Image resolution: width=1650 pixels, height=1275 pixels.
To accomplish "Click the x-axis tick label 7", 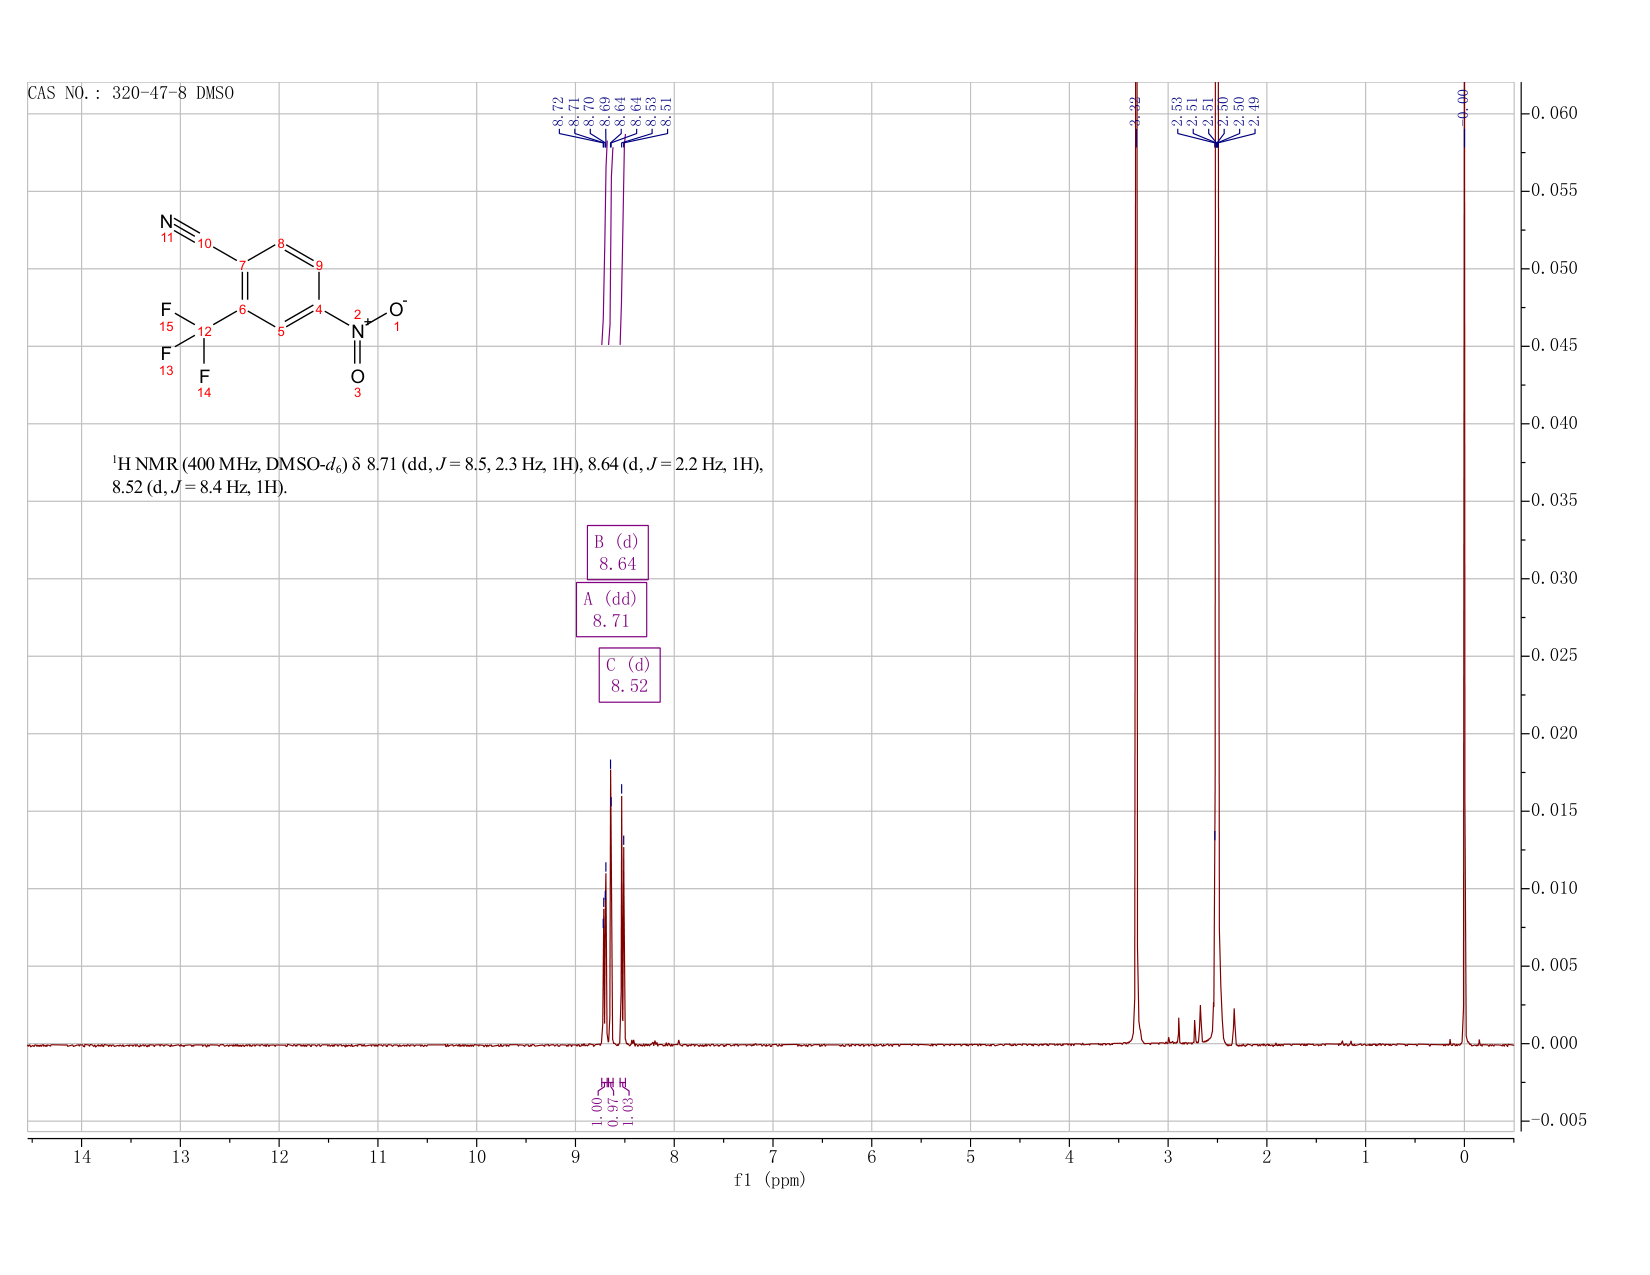I will [773, 1157].
